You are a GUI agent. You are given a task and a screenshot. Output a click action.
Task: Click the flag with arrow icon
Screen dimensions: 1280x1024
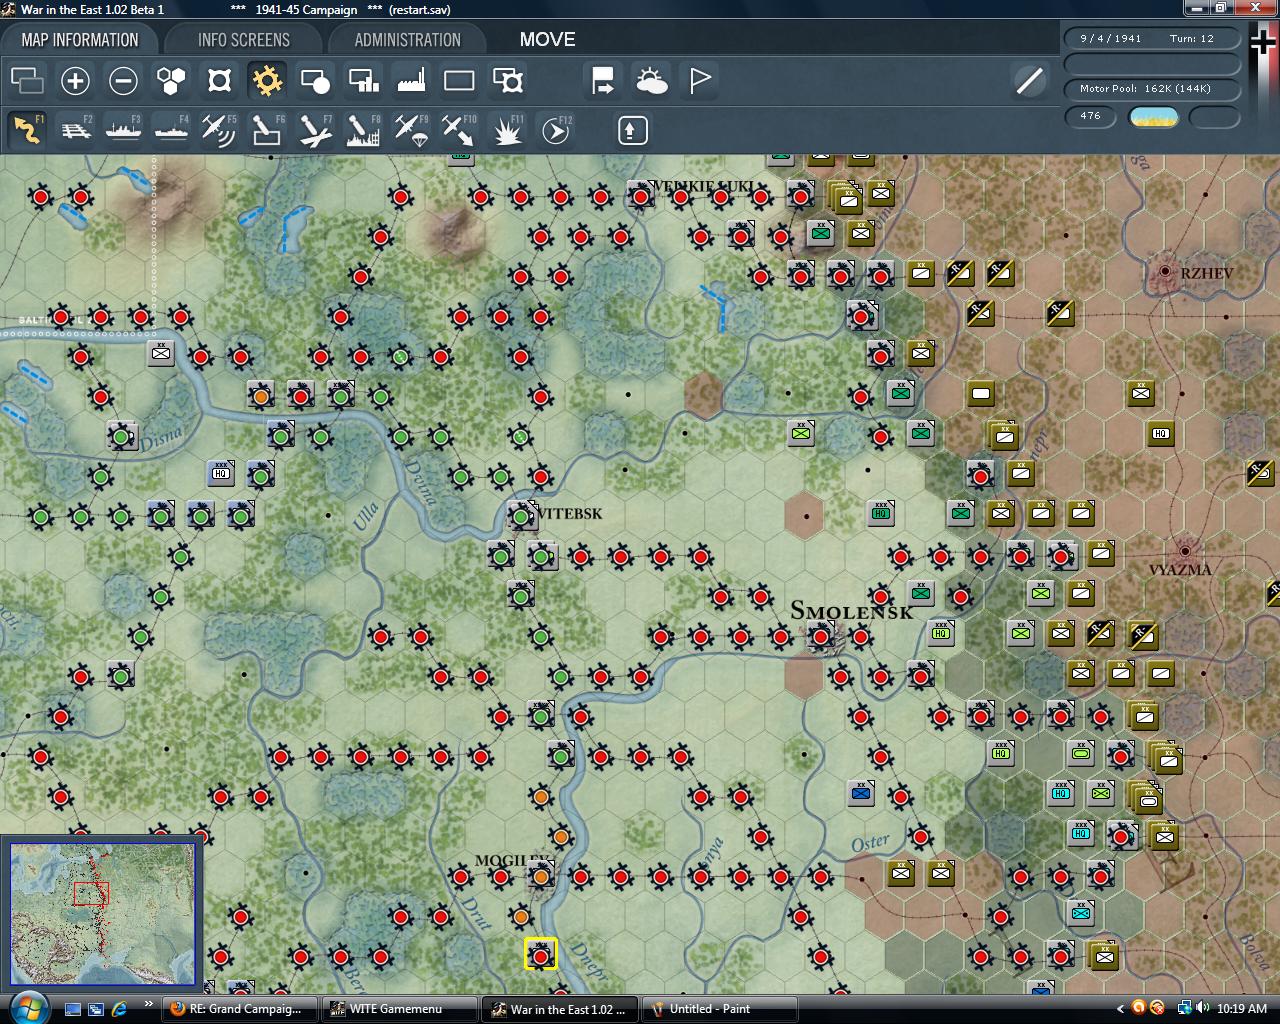pyautogui.click(x=603, y=81)
